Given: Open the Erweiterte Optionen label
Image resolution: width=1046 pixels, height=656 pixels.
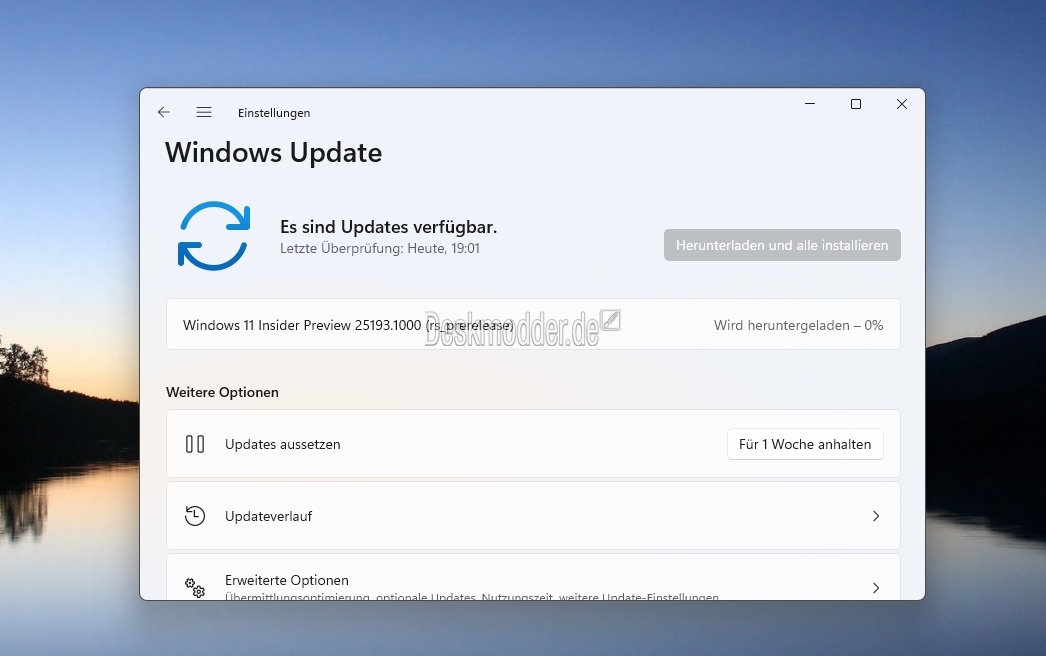Looking at the screenshot, I should [x=287, y=580].
